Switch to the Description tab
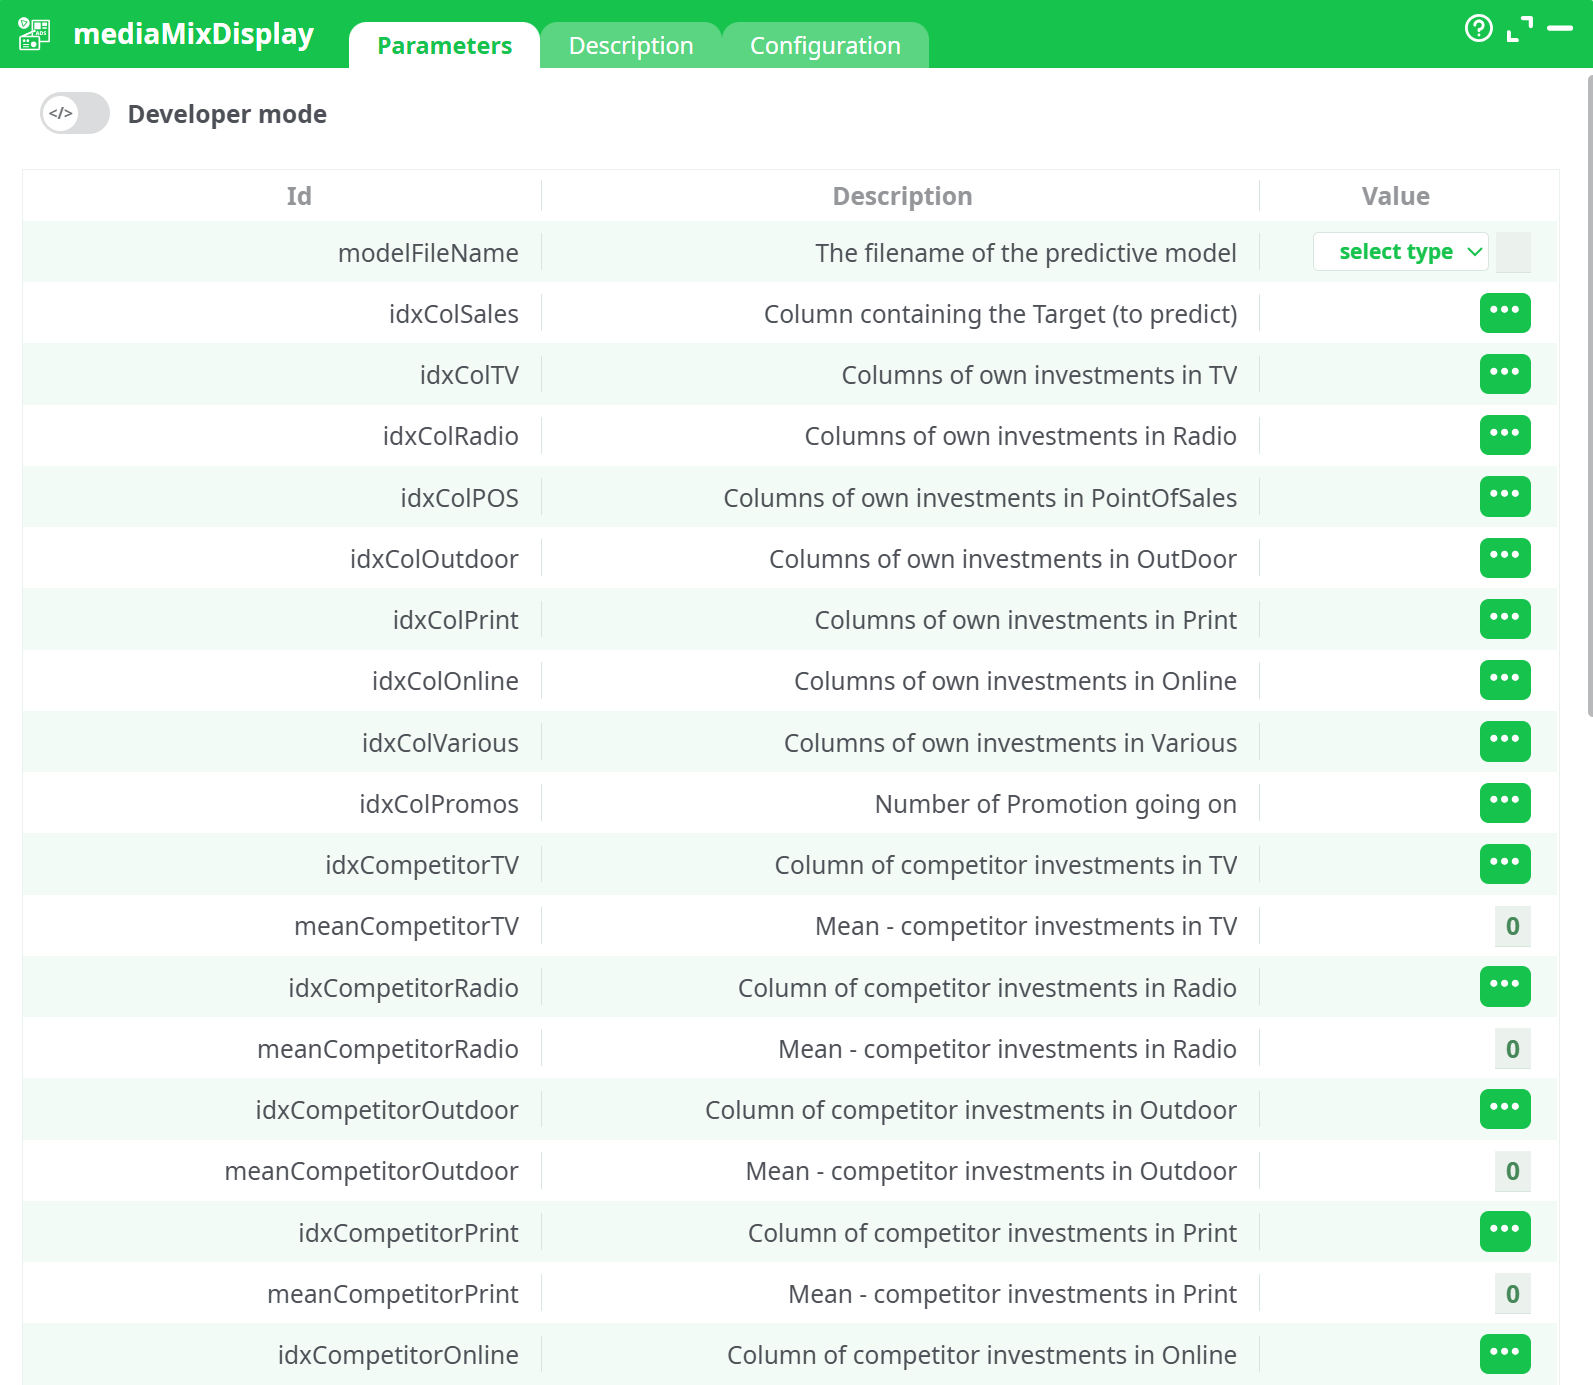This screenshot has width=1593, height=1385. pyautogui.click(x=630, y=46)
